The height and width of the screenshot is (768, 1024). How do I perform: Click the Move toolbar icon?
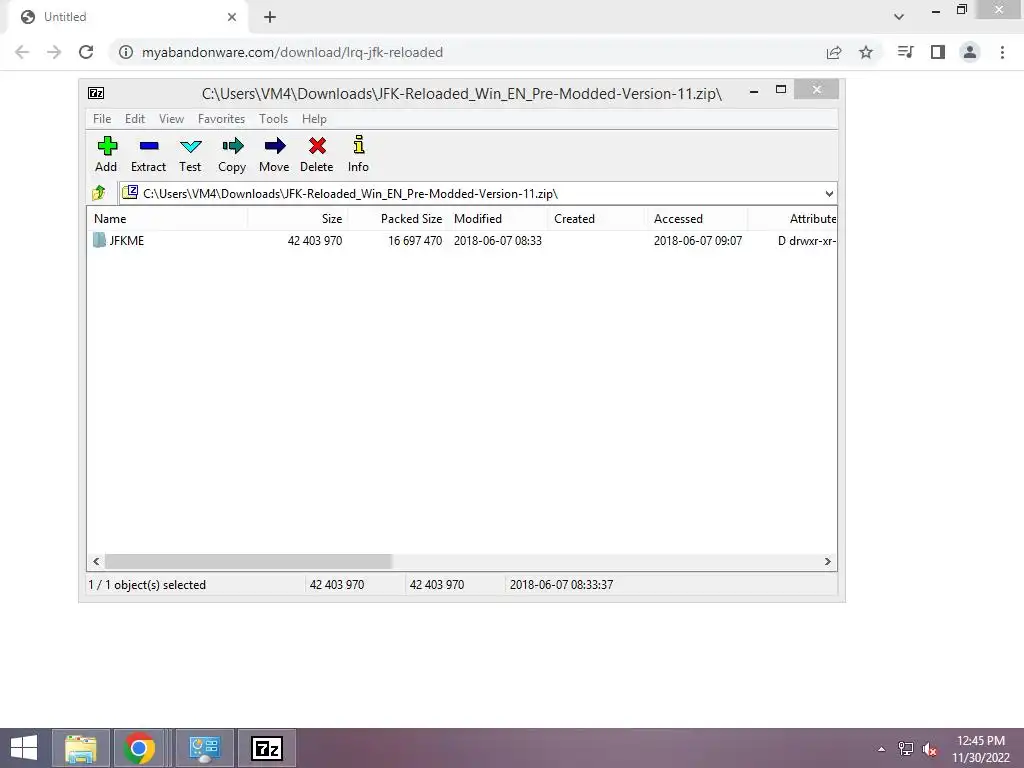274,146
